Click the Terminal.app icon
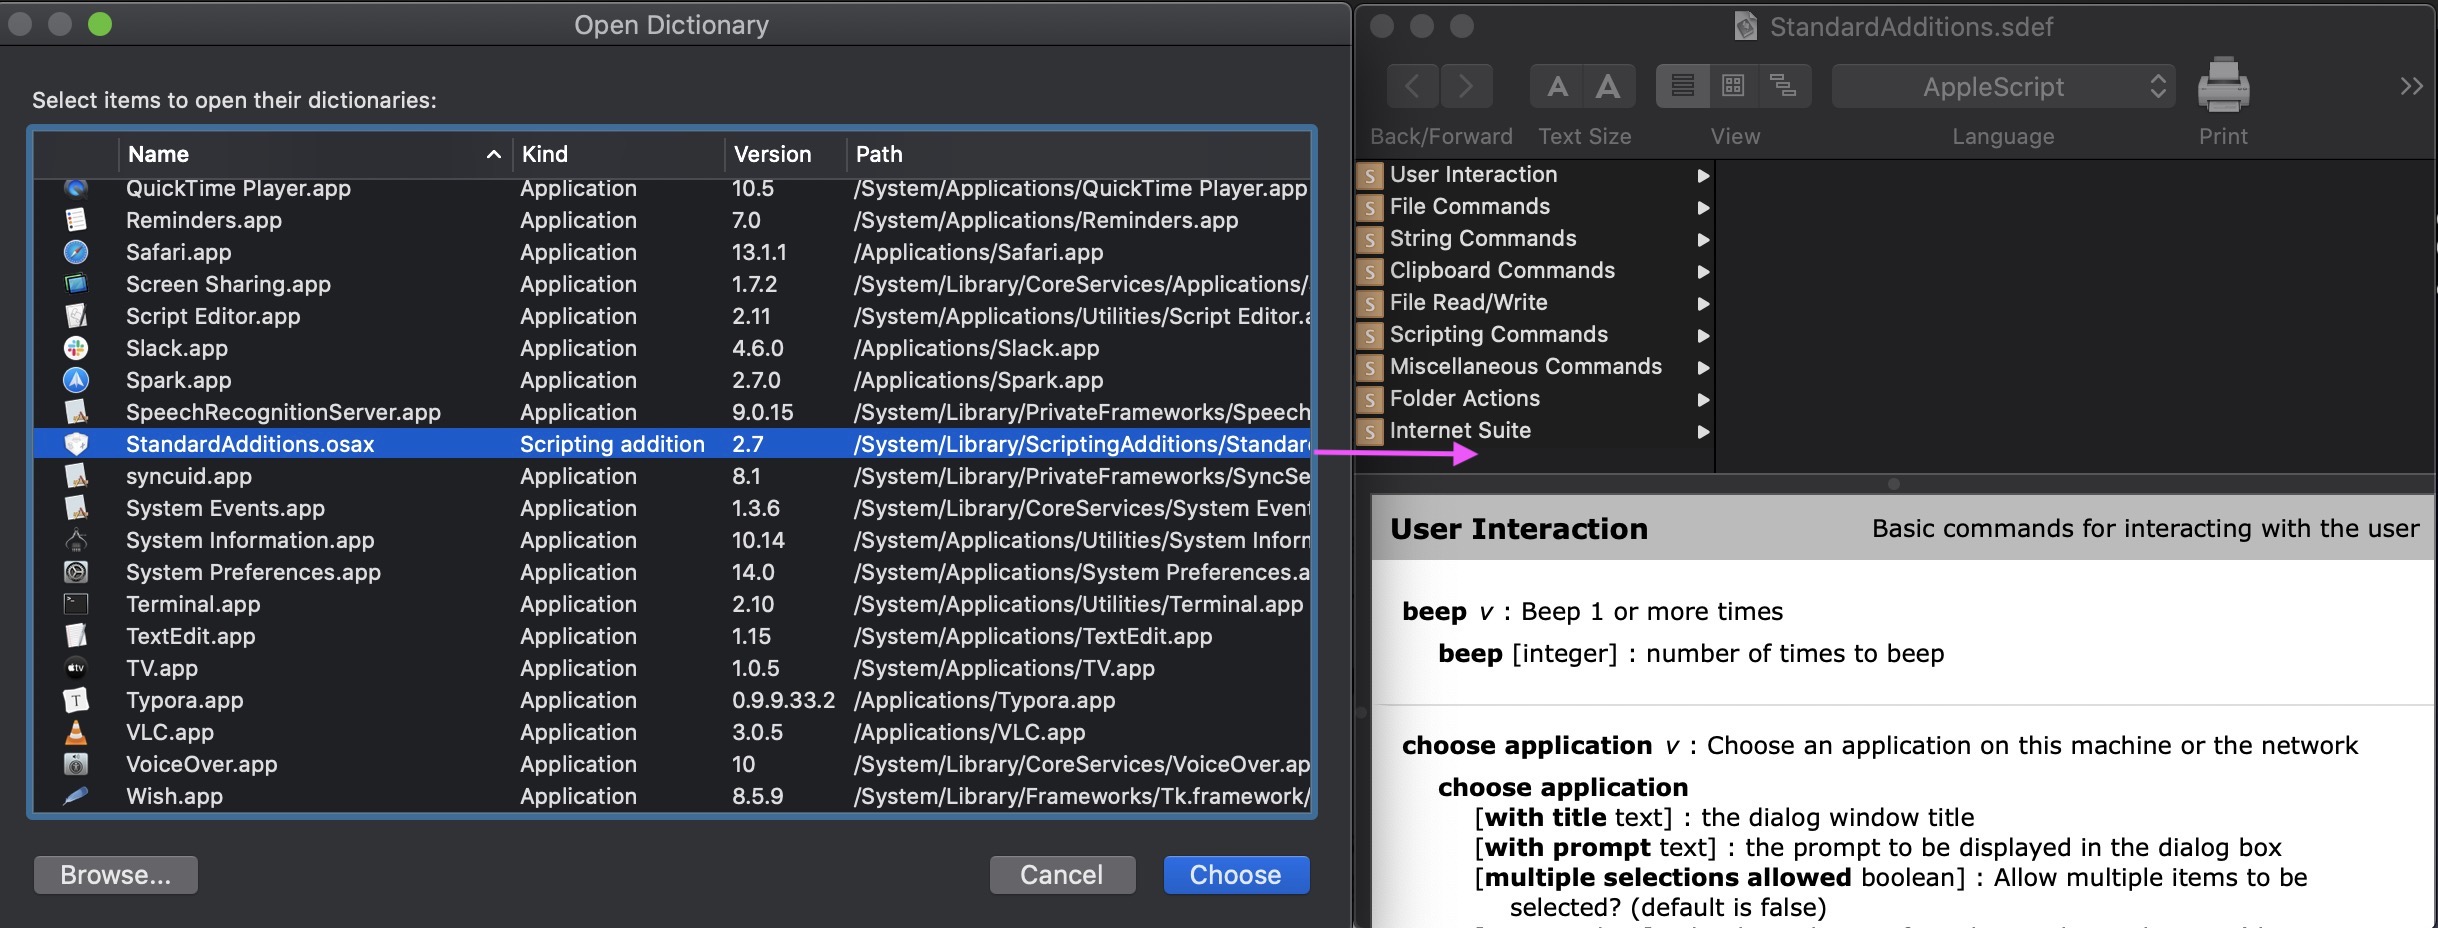2438x928 pixels. coord(76,604)
